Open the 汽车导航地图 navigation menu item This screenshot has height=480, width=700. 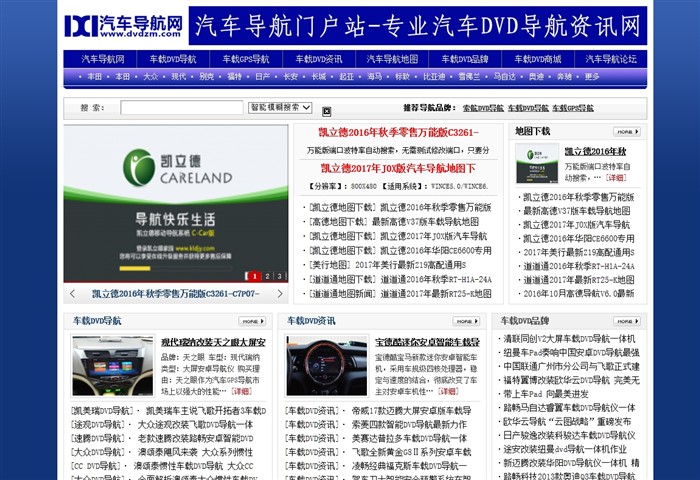[x=392, y=59]
